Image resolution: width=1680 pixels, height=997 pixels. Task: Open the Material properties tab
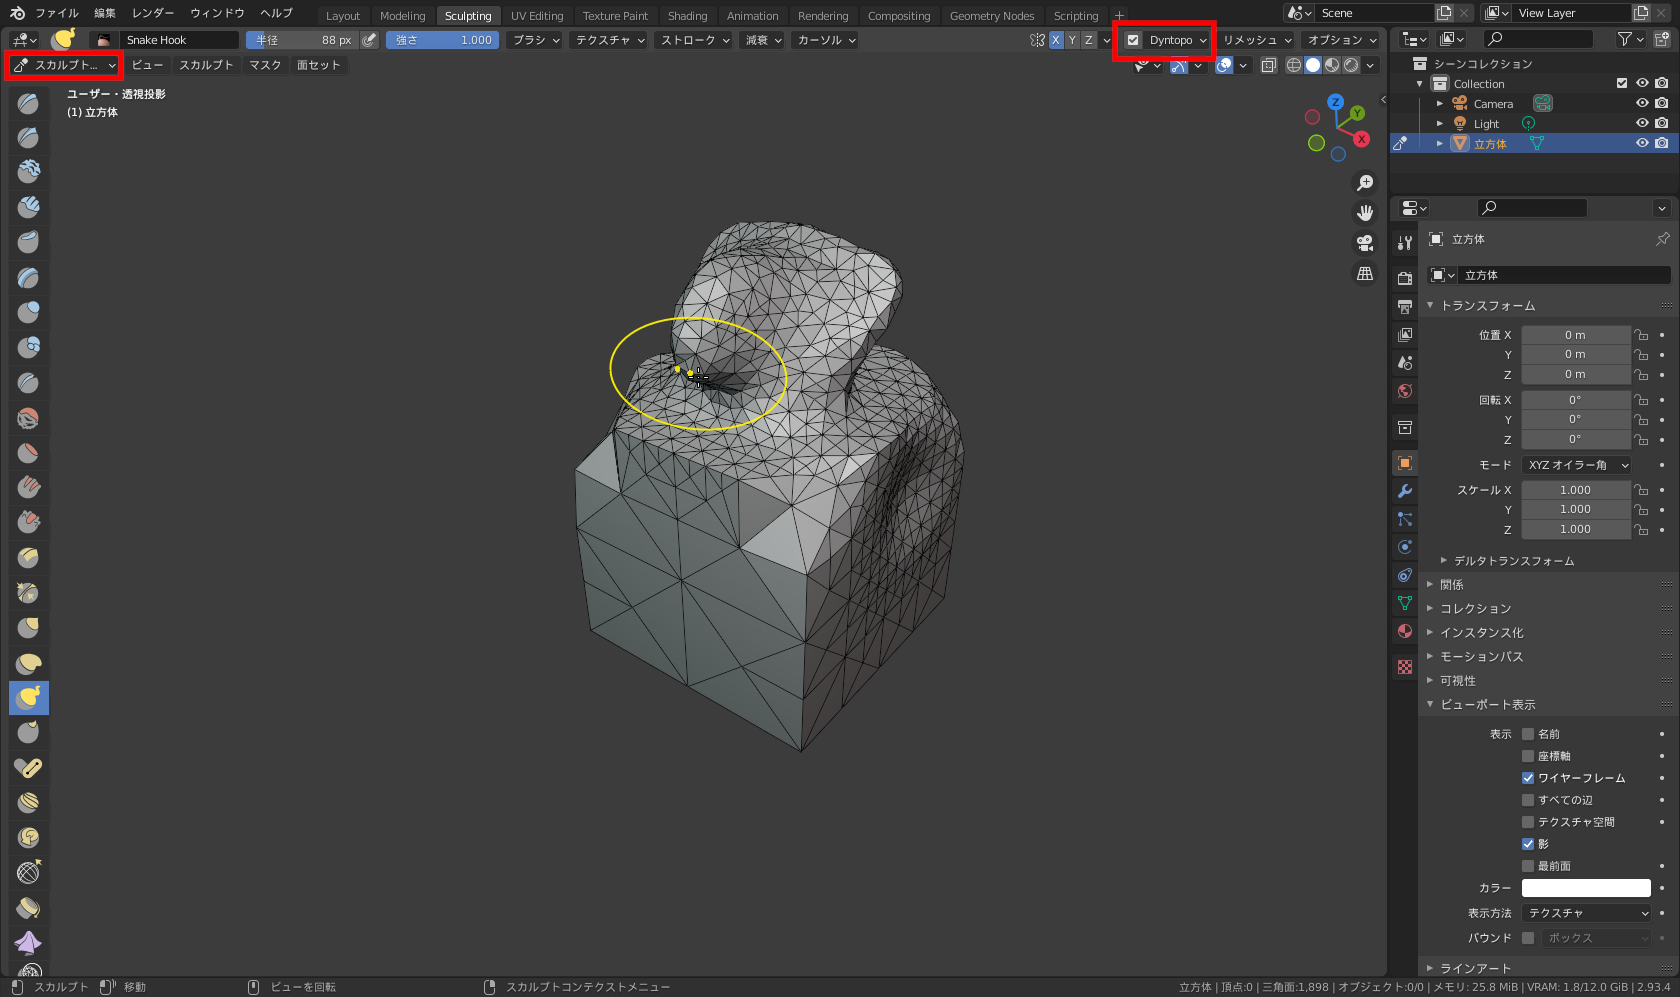pyautogui.click(x=1405, y=631)
